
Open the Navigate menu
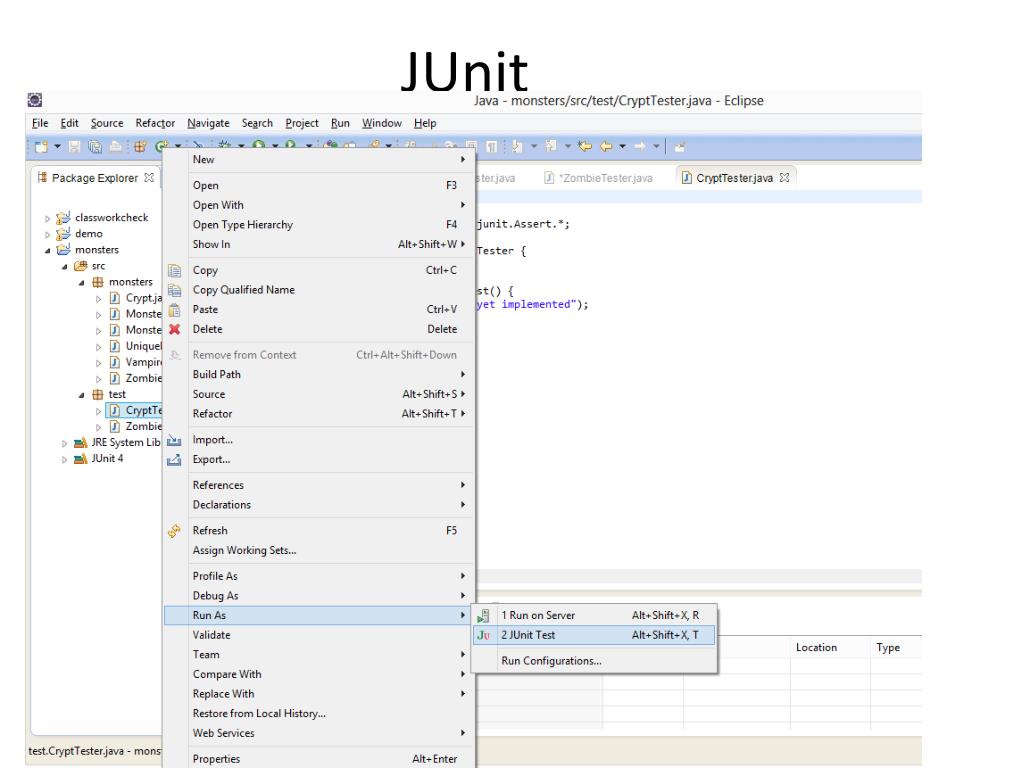tap(208, 123)
